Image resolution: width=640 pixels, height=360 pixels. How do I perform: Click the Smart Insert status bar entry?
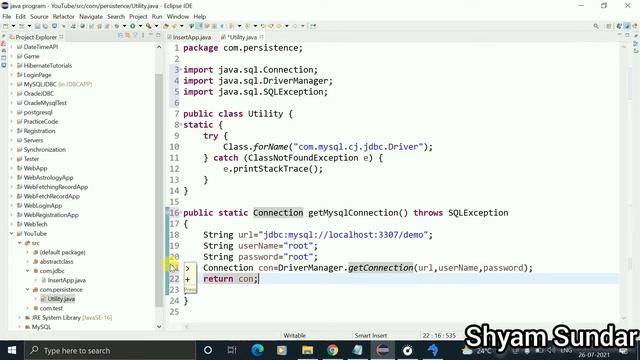[370, 336]
